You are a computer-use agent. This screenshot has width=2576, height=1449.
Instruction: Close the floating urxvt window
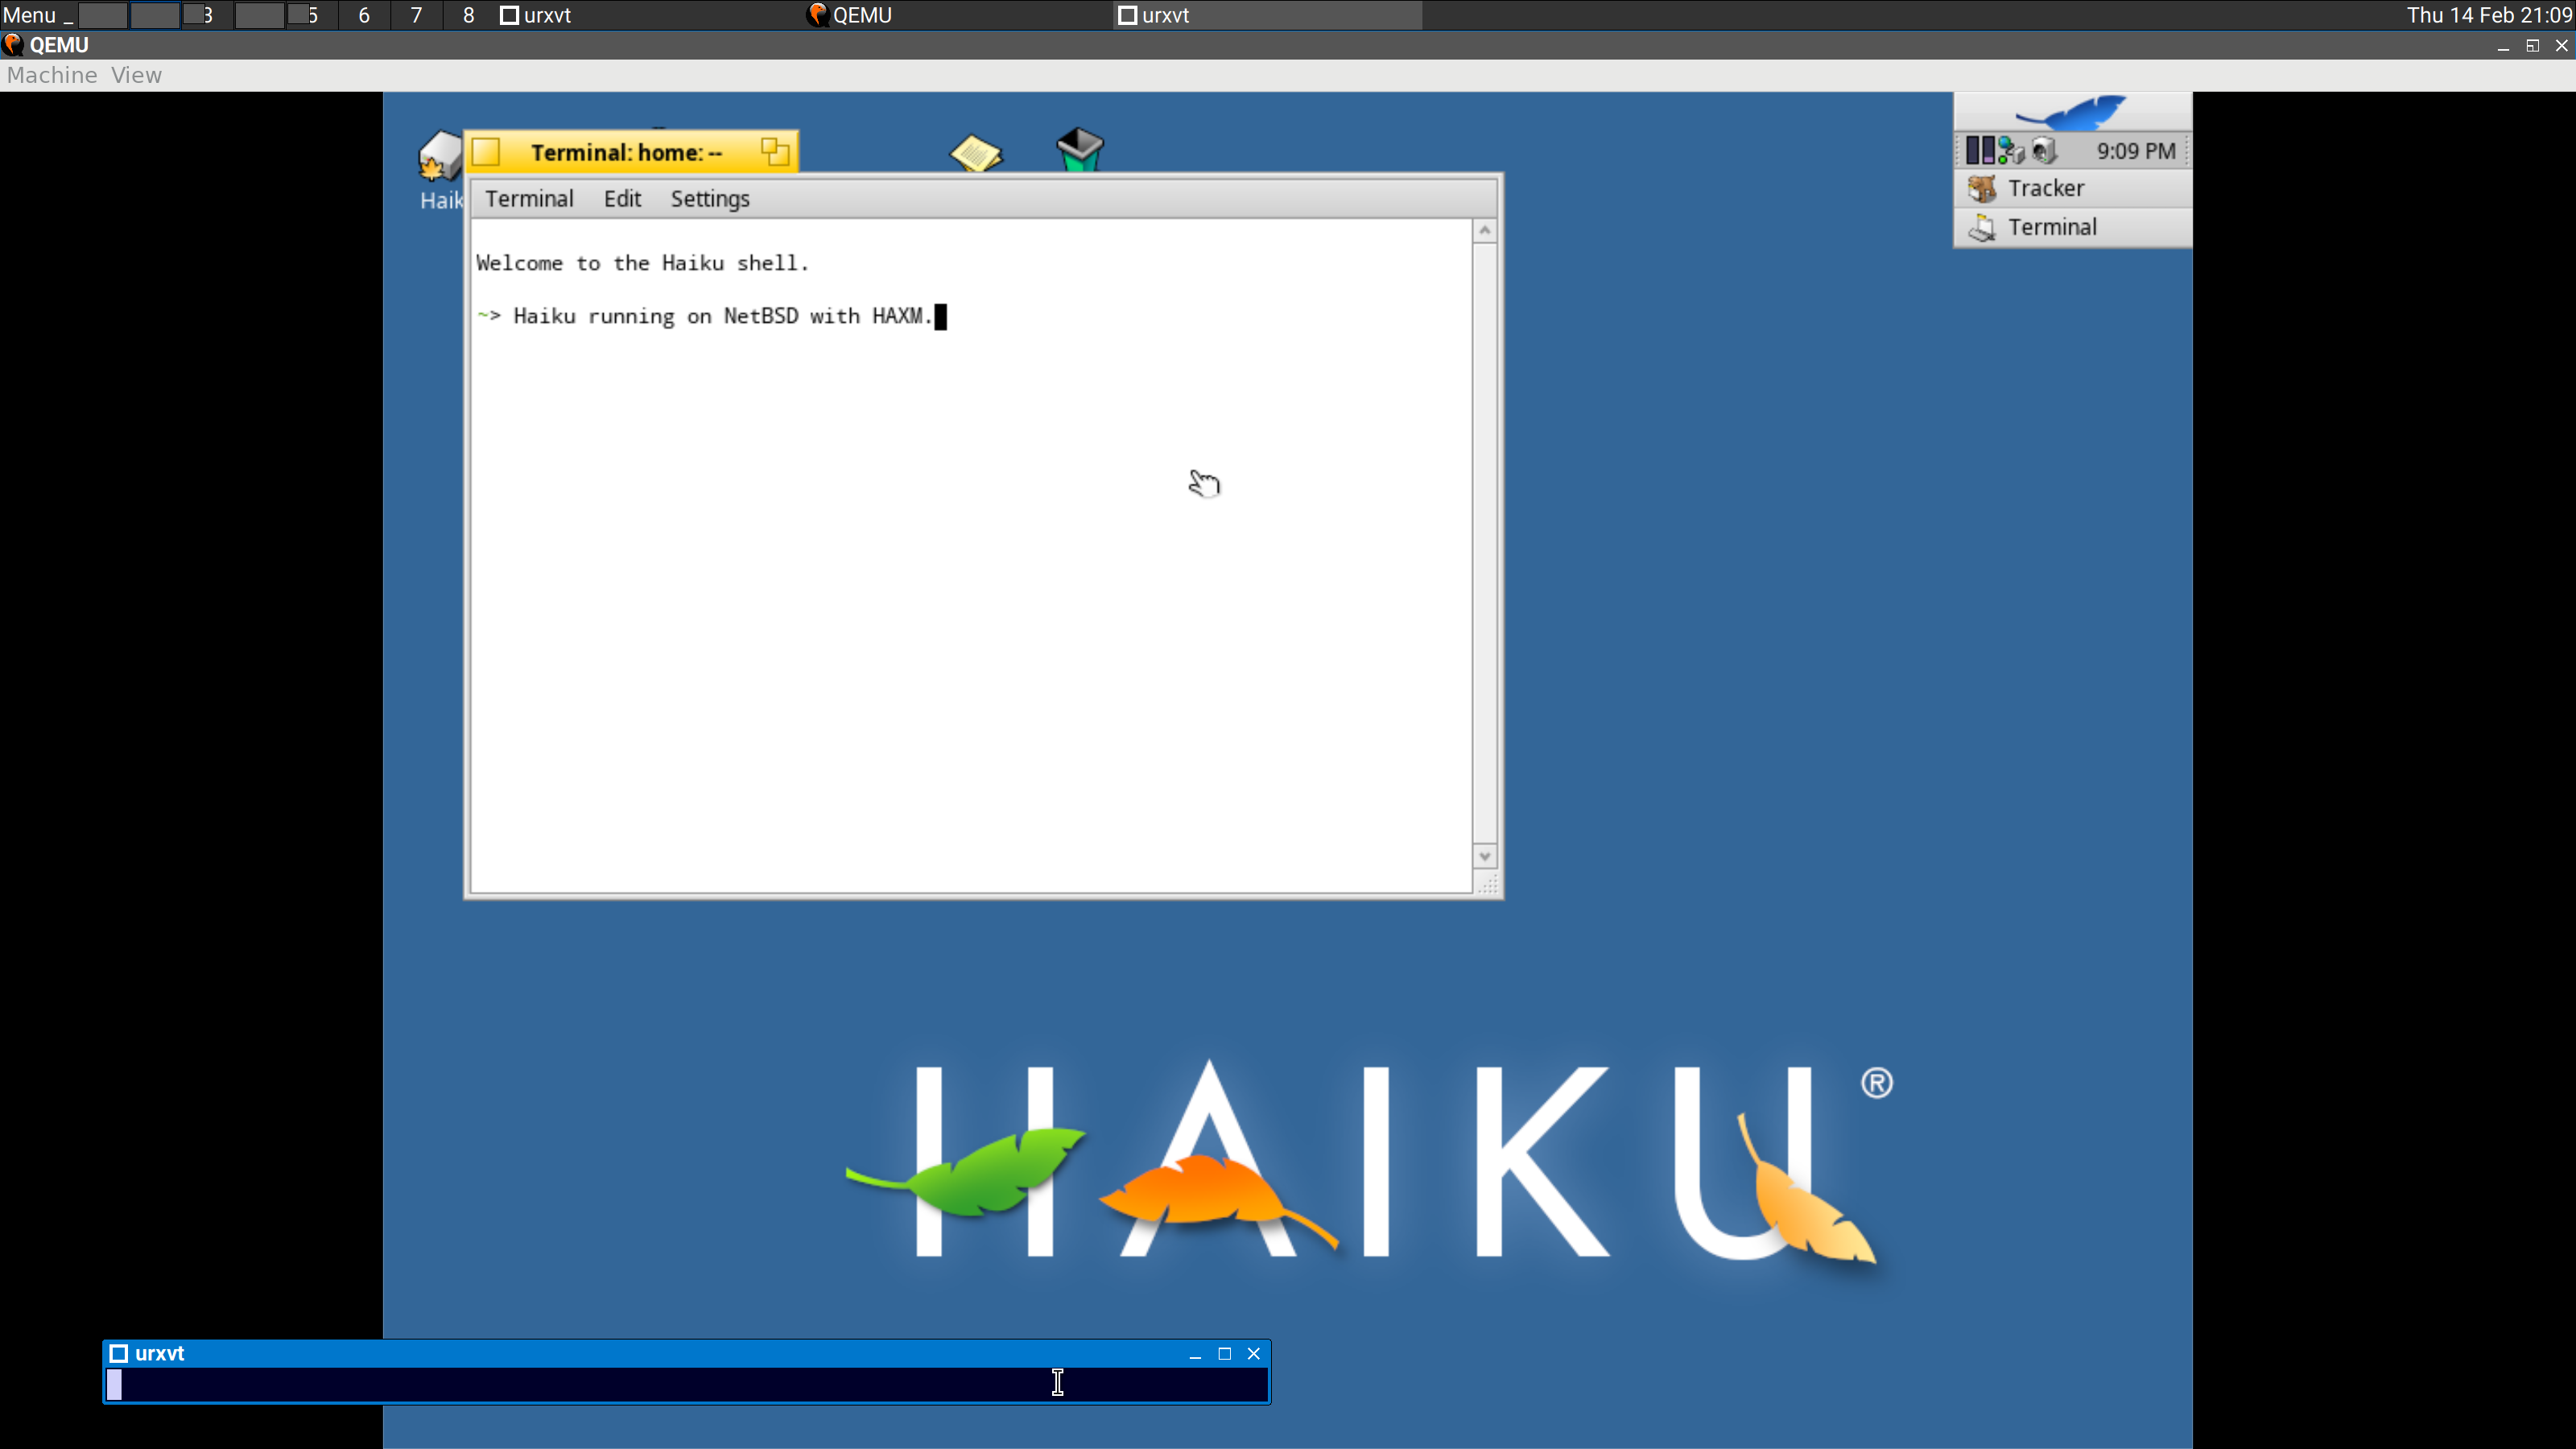[x=1253, y=1354]
